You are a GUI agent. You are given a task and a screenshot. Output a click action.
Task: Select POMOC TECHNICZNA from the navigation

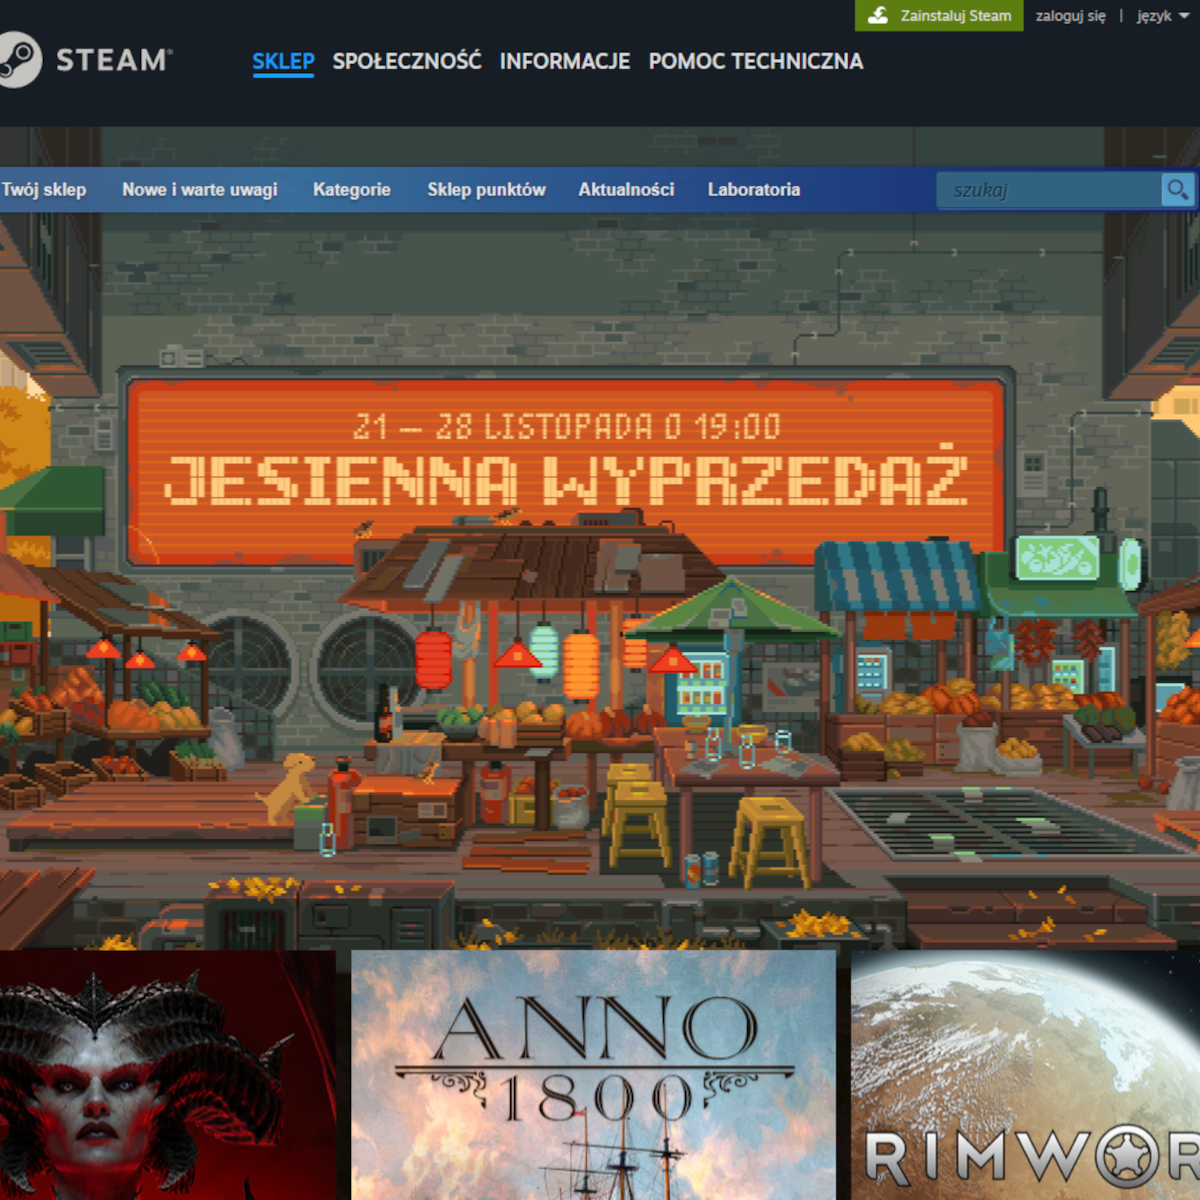(x=755, y=61)
